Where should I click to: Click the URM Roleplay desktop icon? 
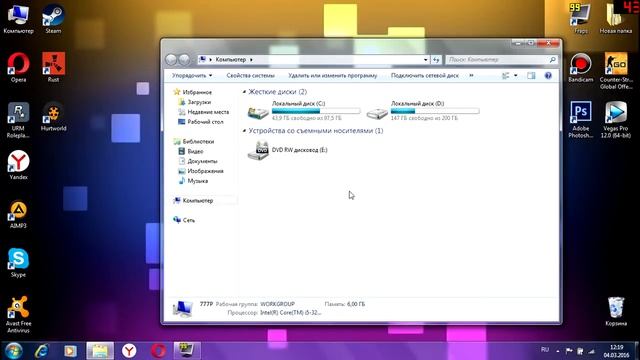point(18,120)
